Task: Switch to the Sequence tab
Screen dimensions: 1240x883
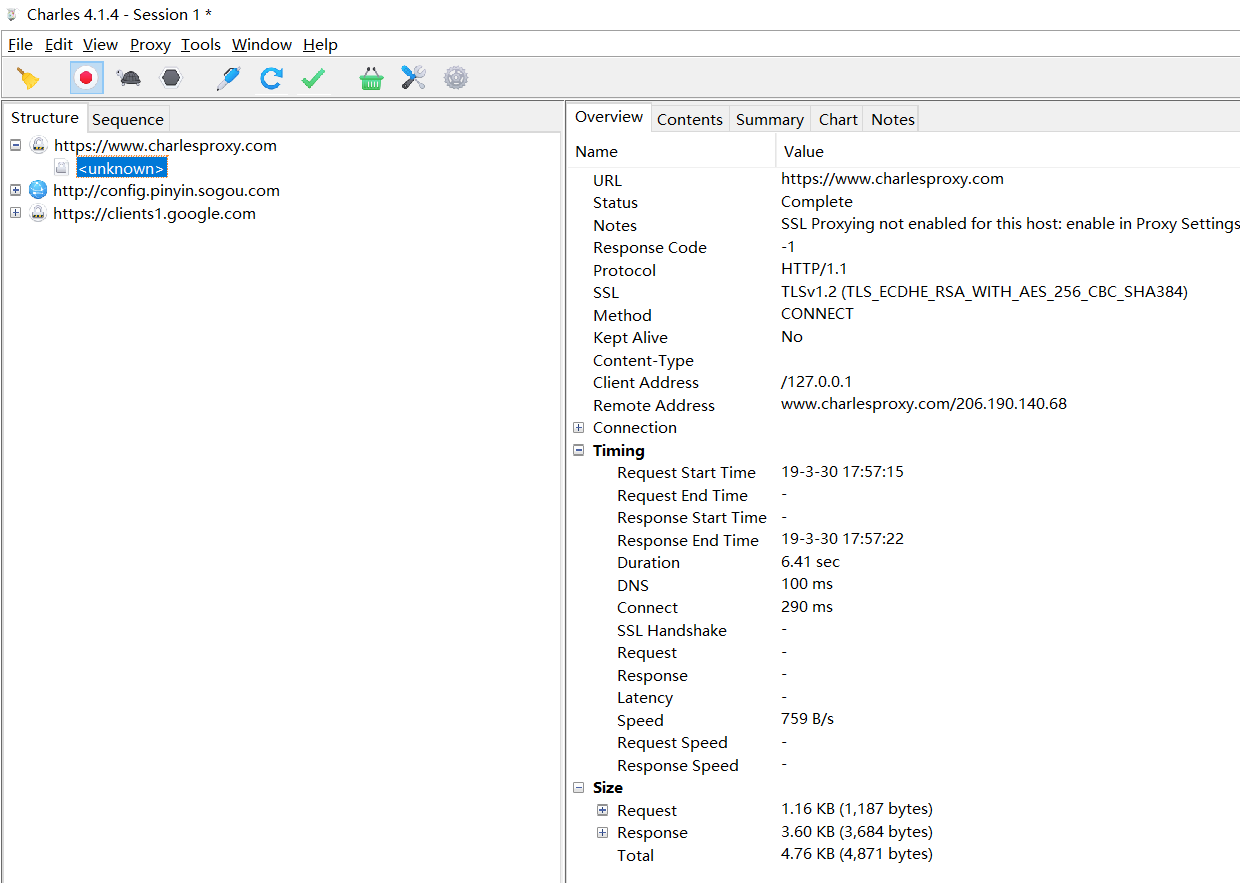Action: [128, 119]
